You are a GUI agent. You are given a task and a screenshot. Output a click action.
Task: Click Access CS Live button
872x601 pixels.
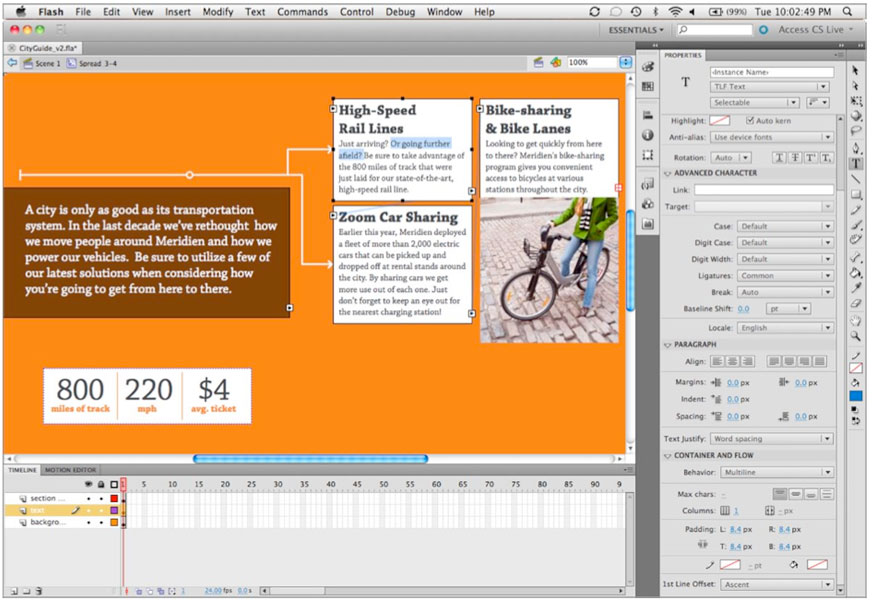(811, 29)
